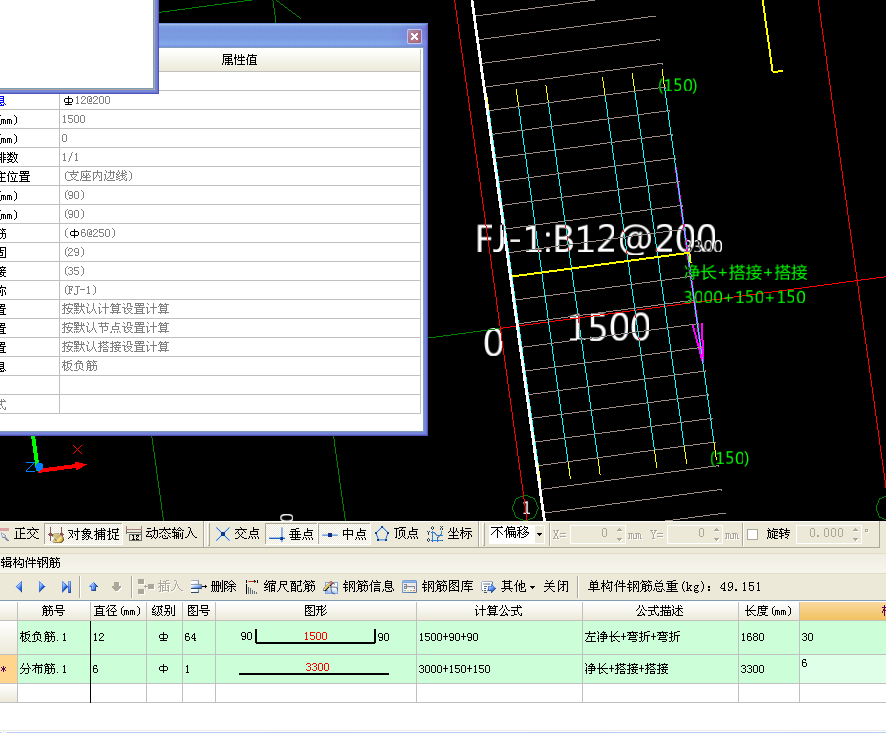Screen dimensions: 886x733
Task: Click property value 按默认计算设置计算
Action: click(x=240, y=309)
